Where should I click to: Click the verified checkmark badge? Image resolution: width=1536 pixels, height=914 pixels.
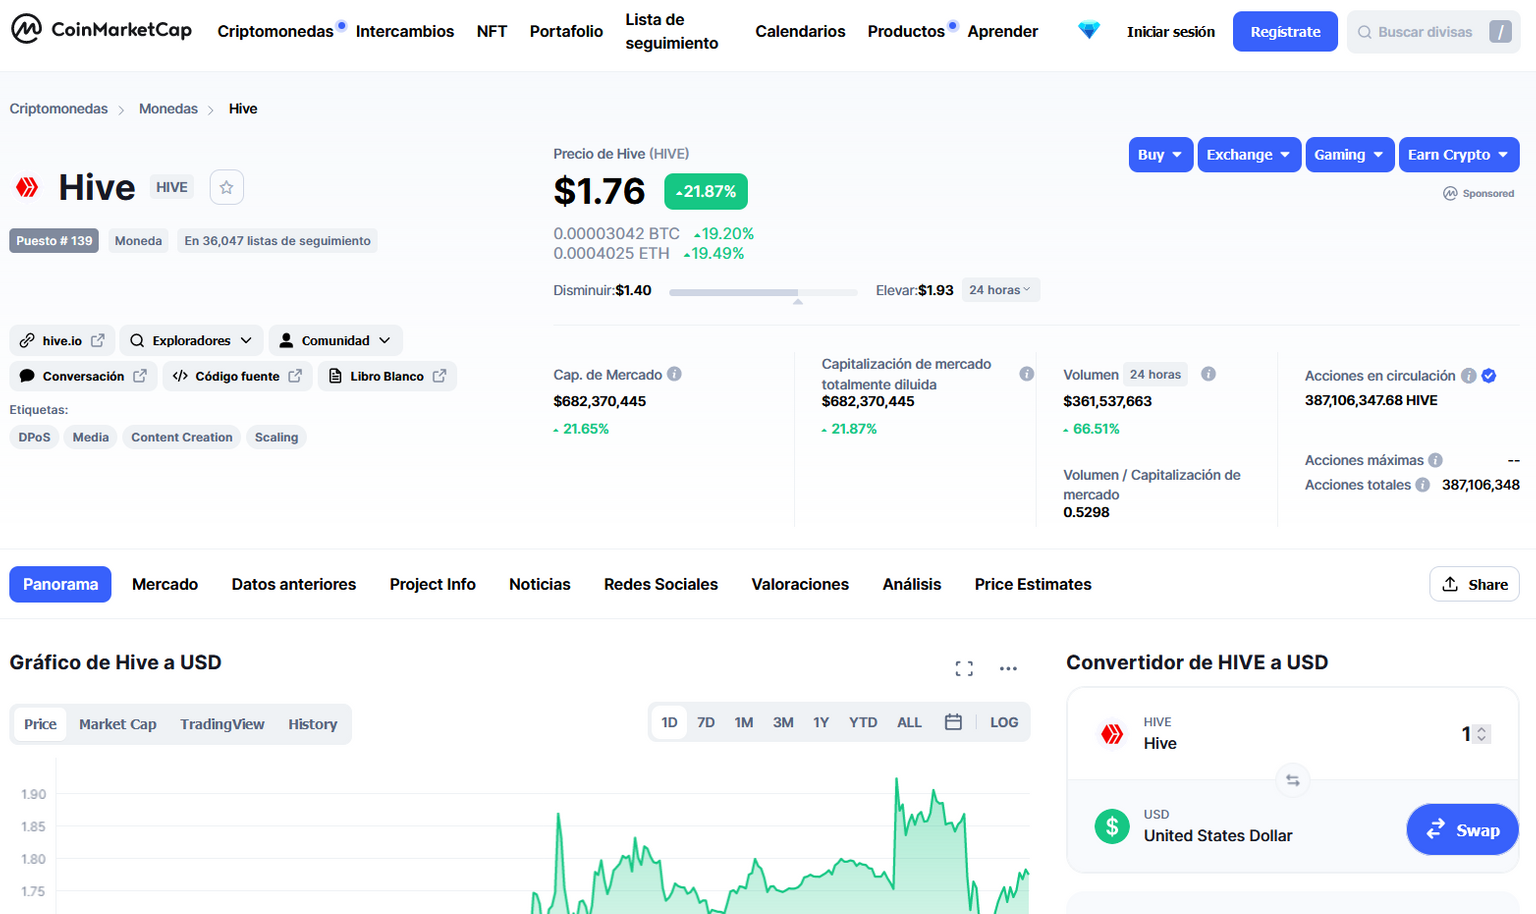click(1489, 376)
